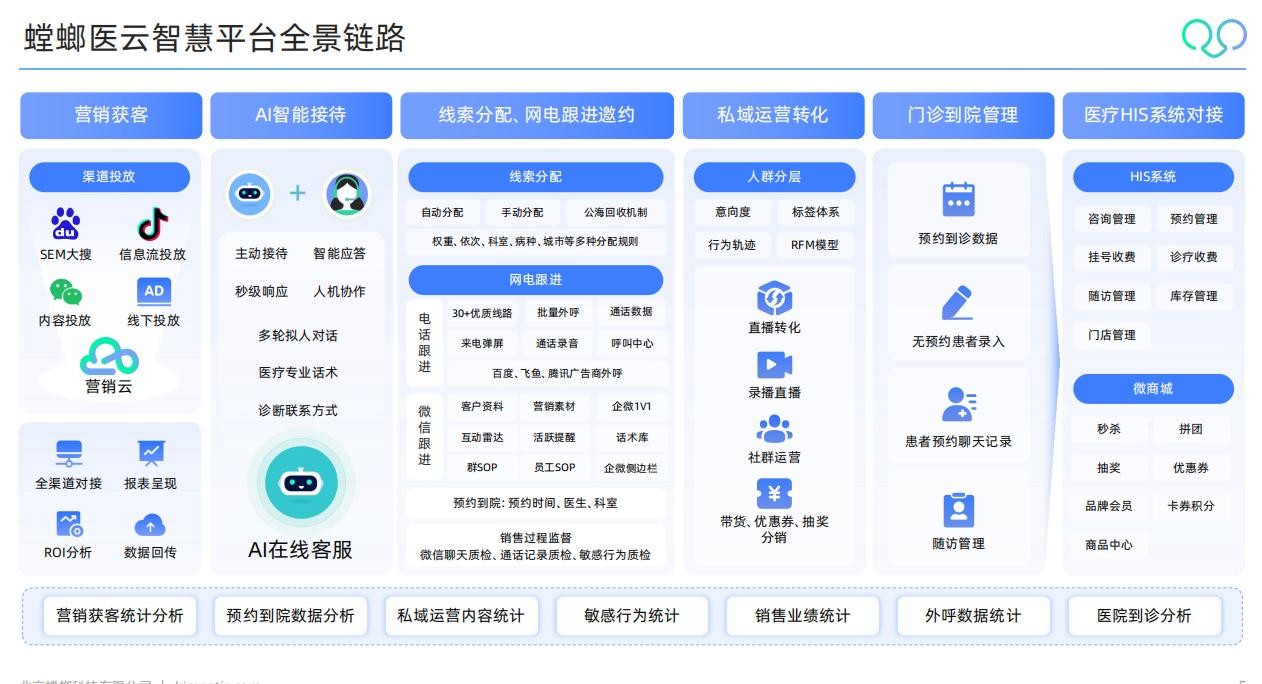Click the 预约到院数据分析 button
The width and height of the screenshot is (1262, 684).
(x=290, y=616)
